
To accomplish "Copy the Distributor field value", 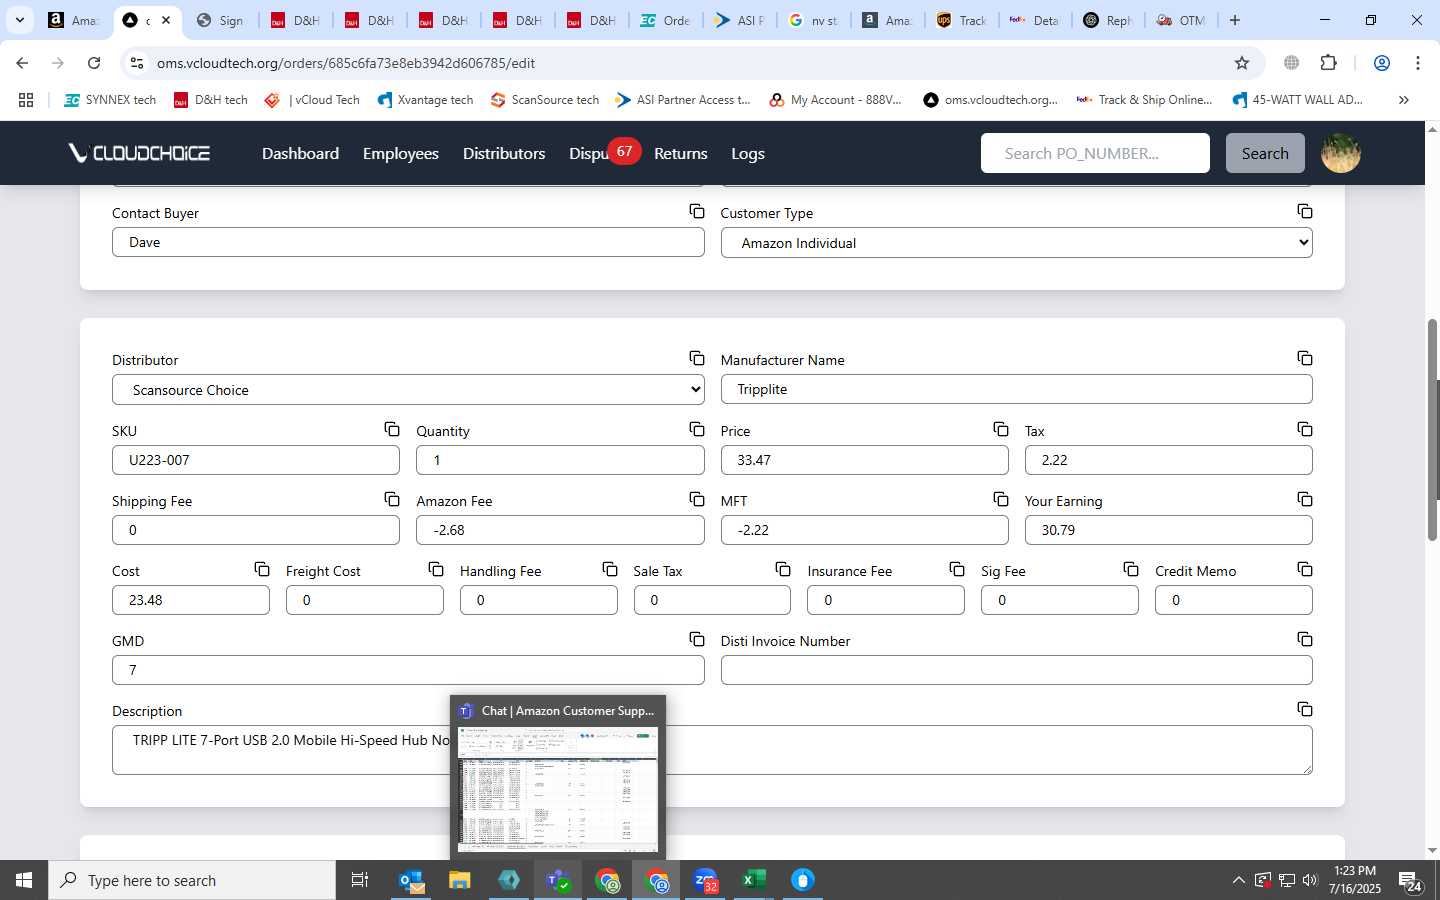I will coord(697,358).
